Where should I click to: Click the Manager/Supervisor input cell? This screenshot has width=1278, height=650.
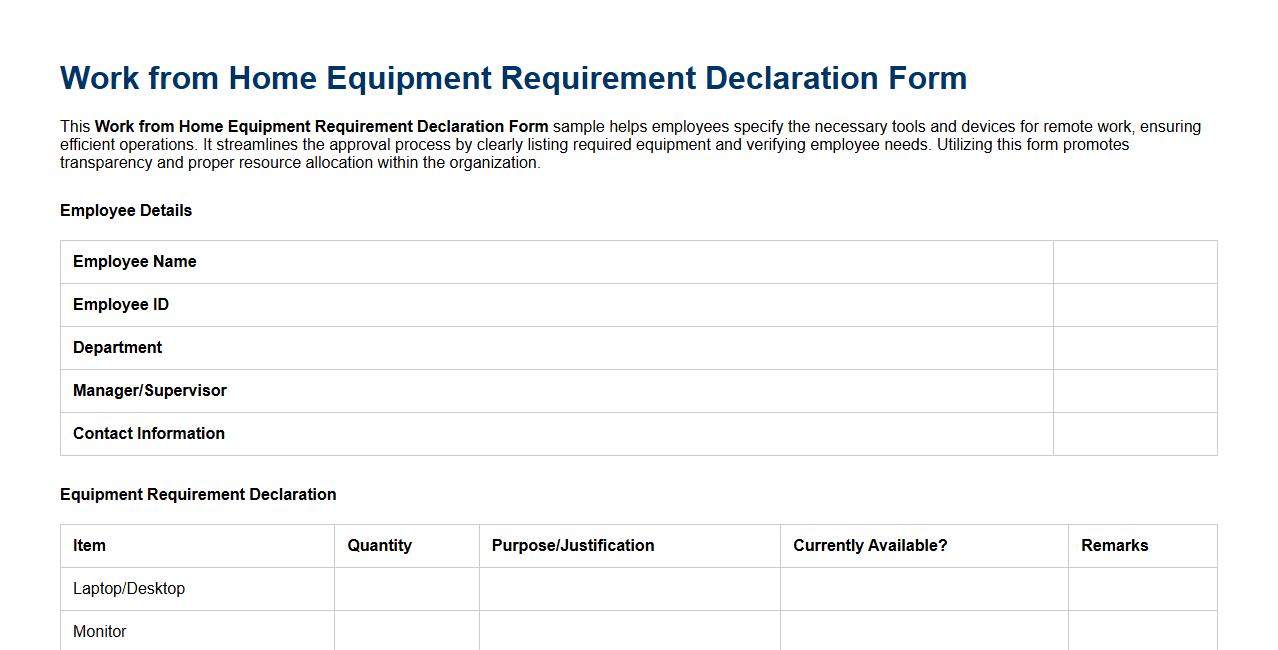point(1134,390)
